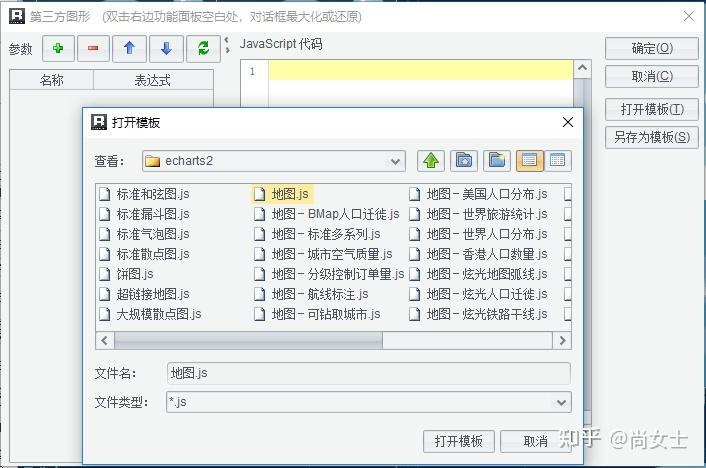Image resolution: width=706 pixels, height=468 pixels.
Task: Select file 大规模散点图.js
Action: point(150,314)
